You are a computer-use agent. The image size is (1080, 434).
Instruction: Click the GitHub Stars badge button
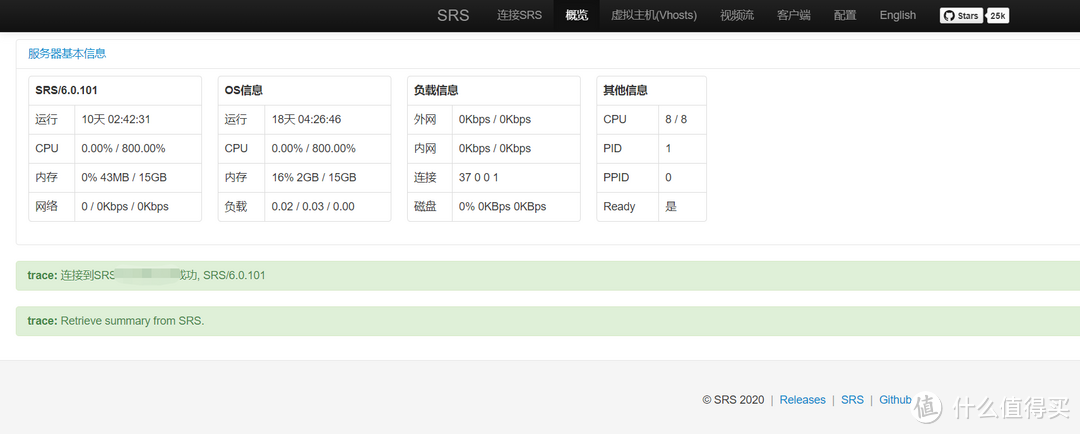point(961,15)
